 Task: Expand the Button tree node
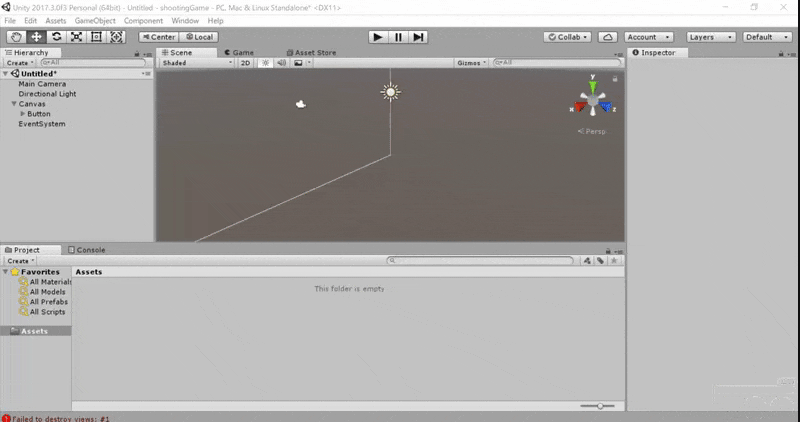pyautogui.click(x=22, y=114)
